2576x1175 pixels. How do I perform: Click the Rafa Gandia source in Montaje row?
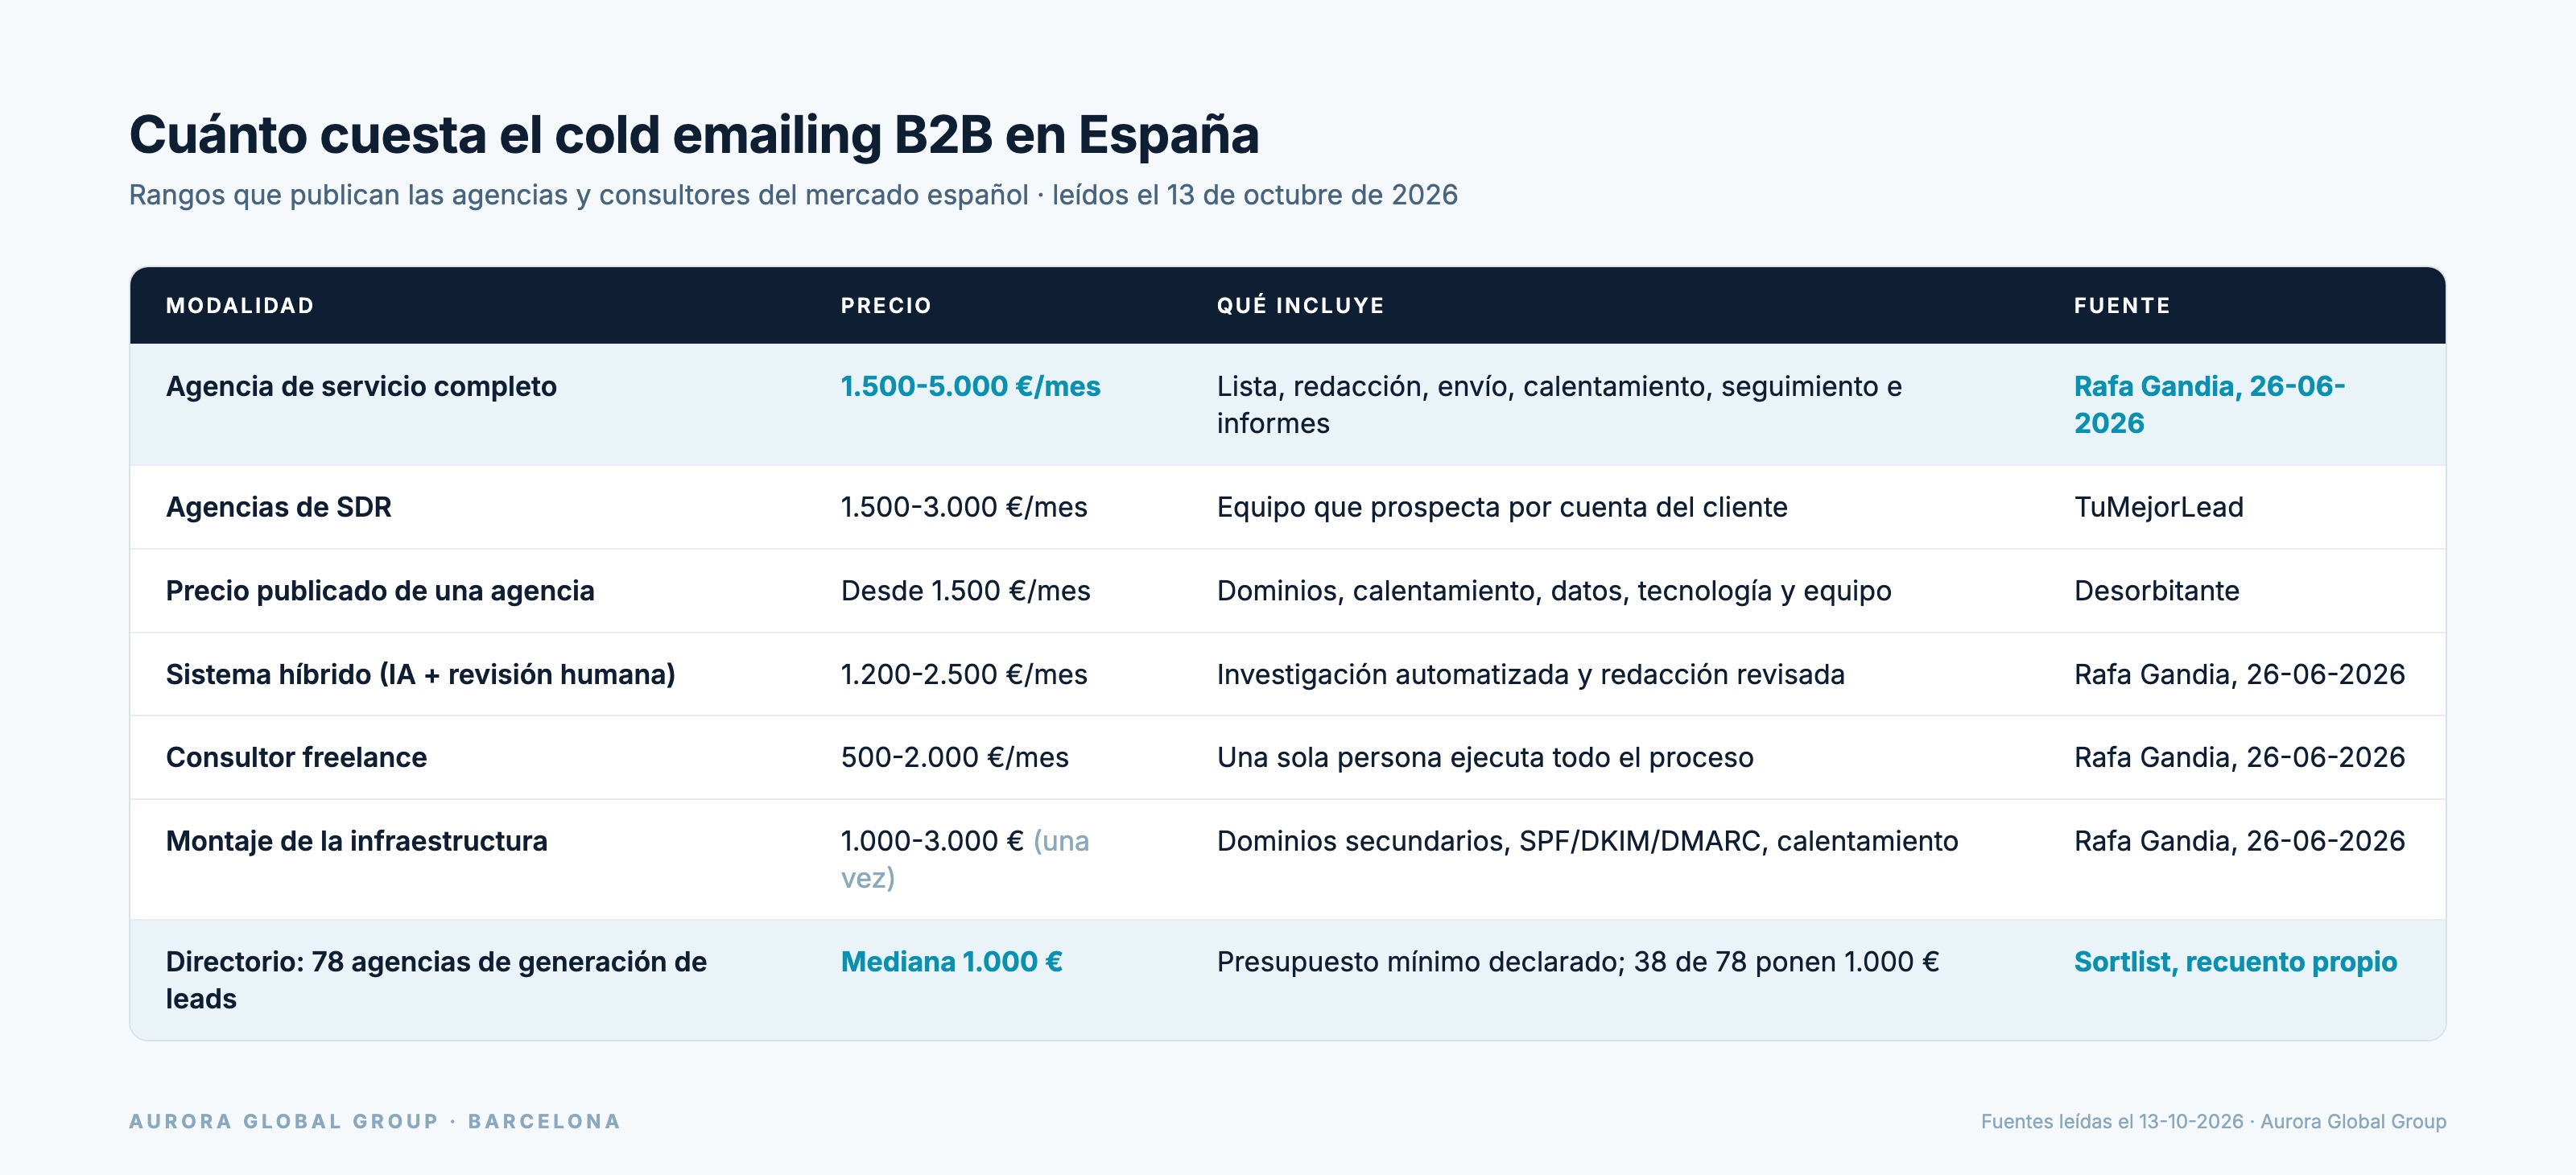click(2239, 842)
